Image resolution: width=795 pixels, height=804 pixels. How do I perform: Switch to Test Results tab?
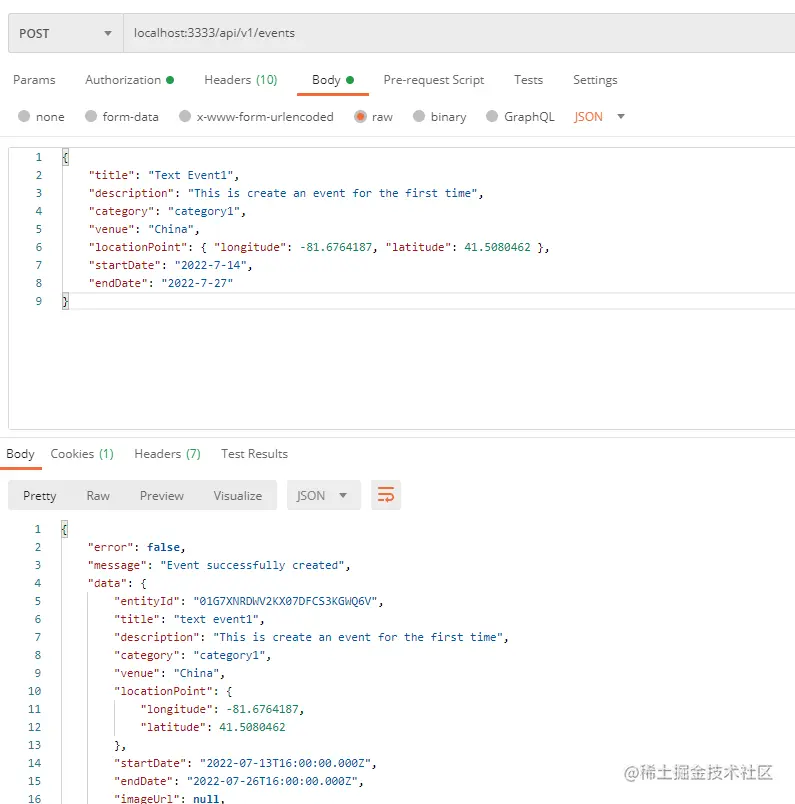pos(254,454)
